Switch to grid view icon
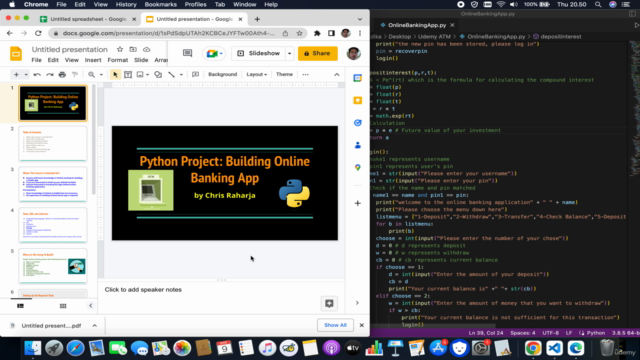This screenshot has width=640, height=360. 63,306
